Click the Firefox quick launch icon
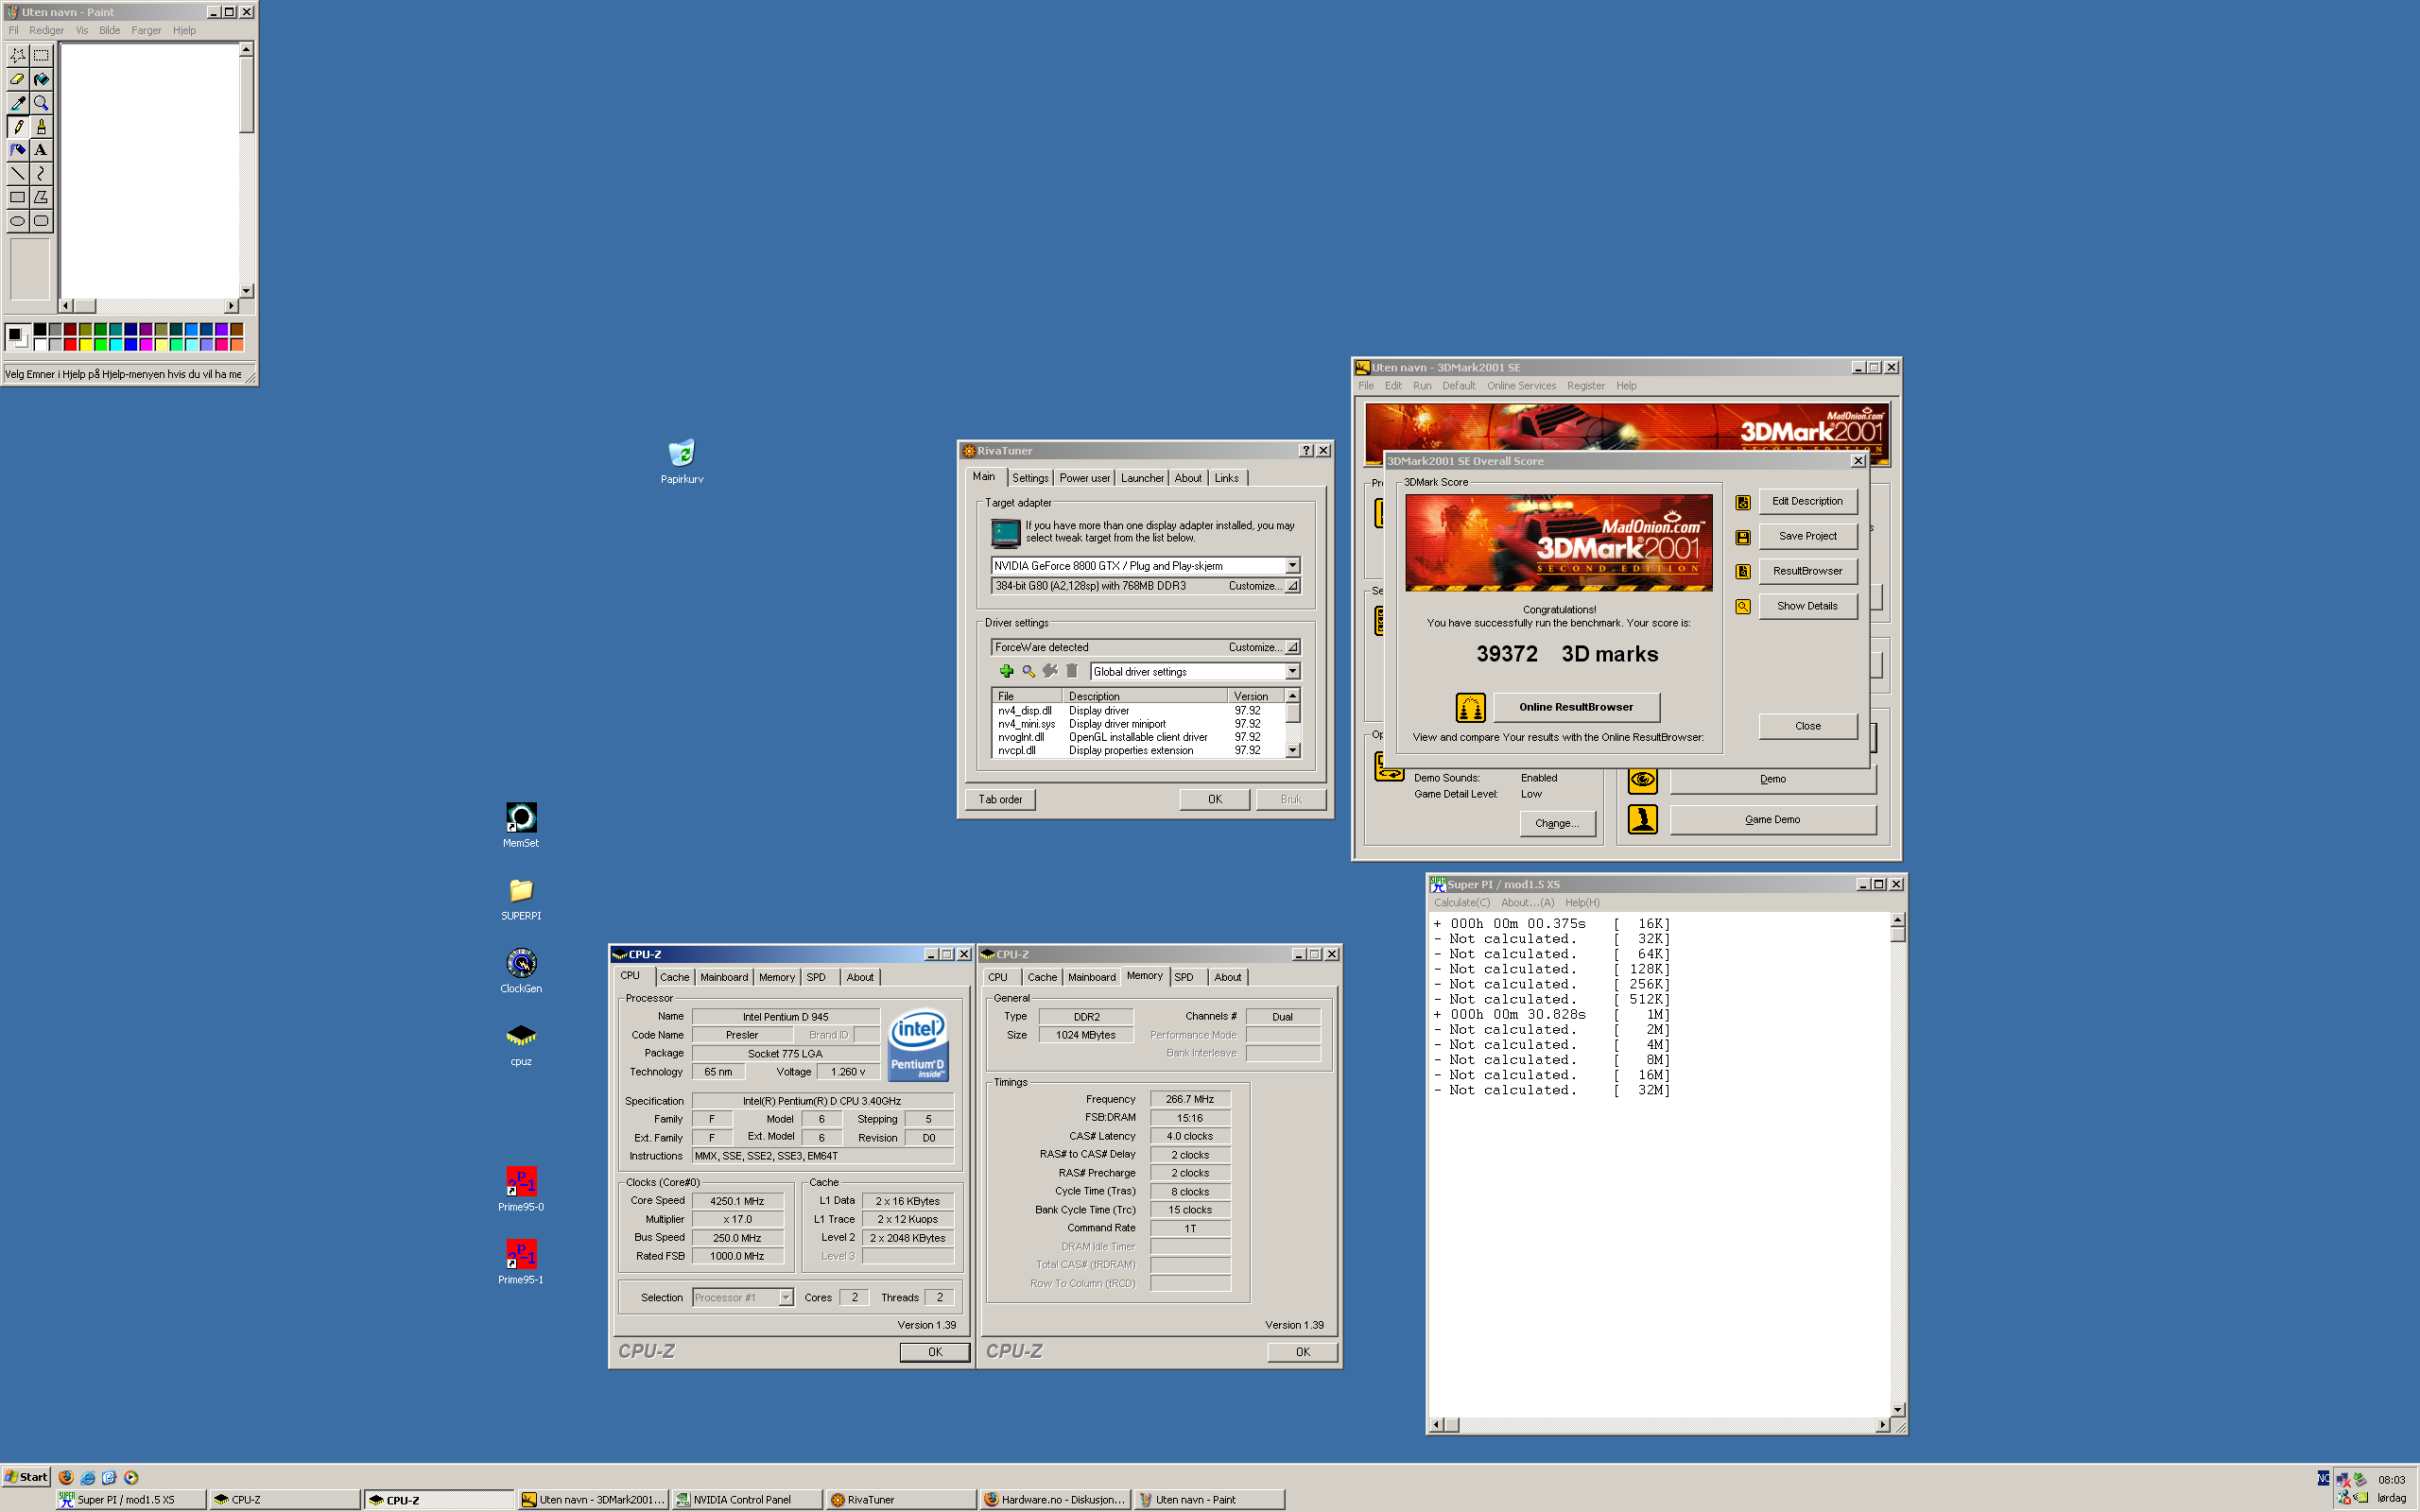 66,1477
